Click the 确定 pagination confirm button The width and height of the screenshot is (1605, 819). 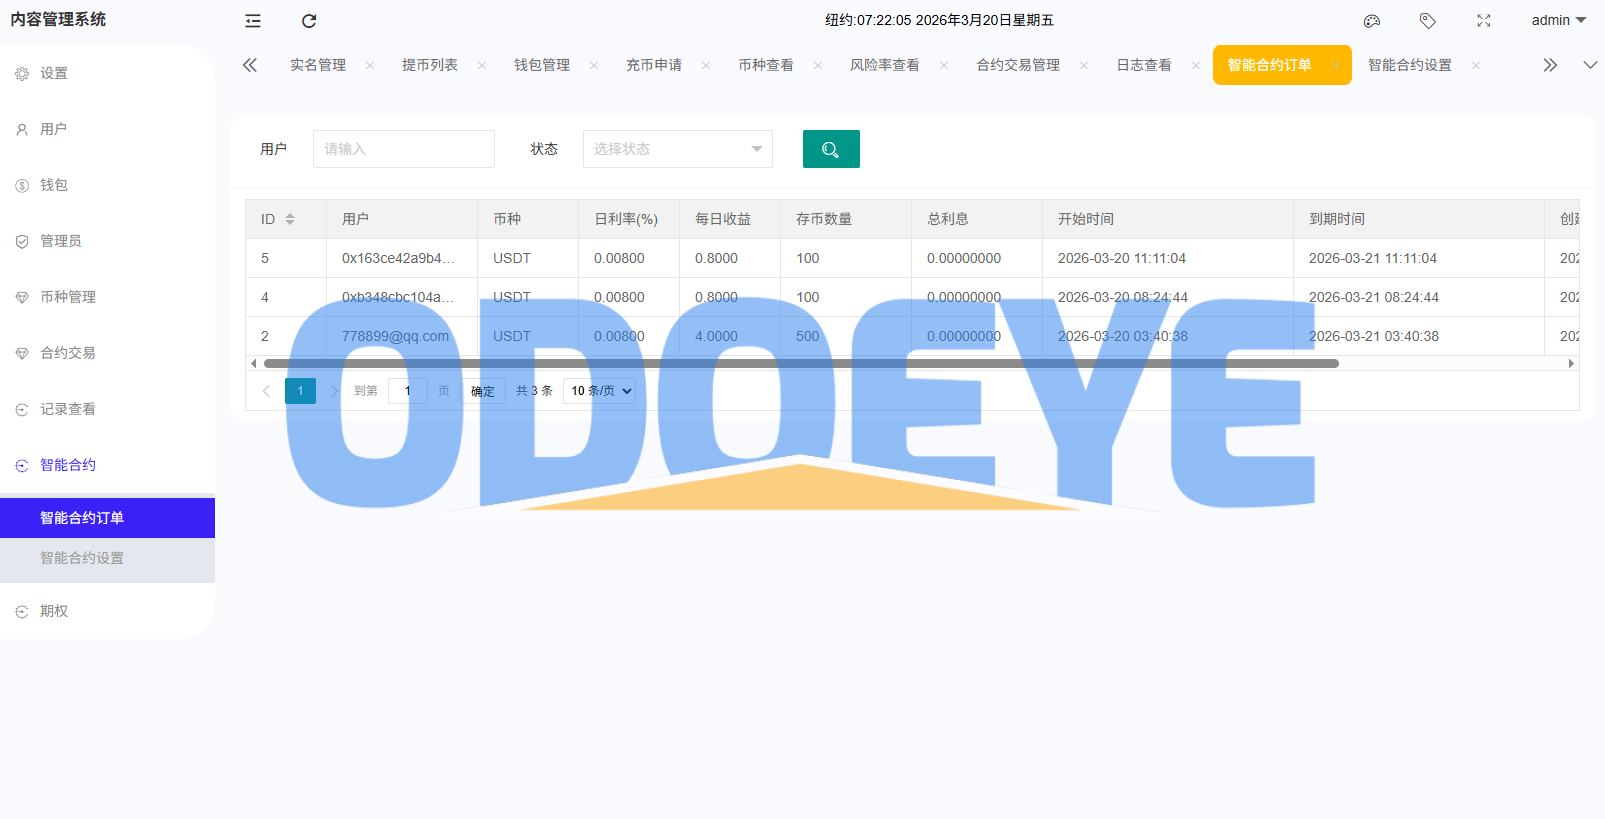(483, 391)
